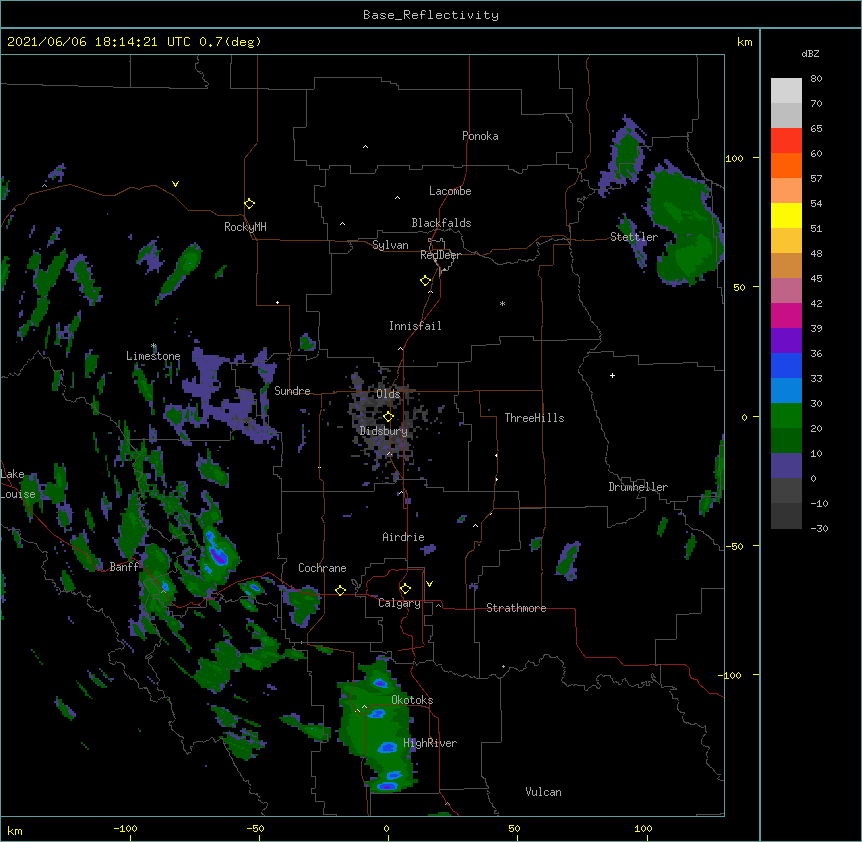Click the white plus marker north of Drumheller
This screenshot has height=842, width=862.
point(612,375)
